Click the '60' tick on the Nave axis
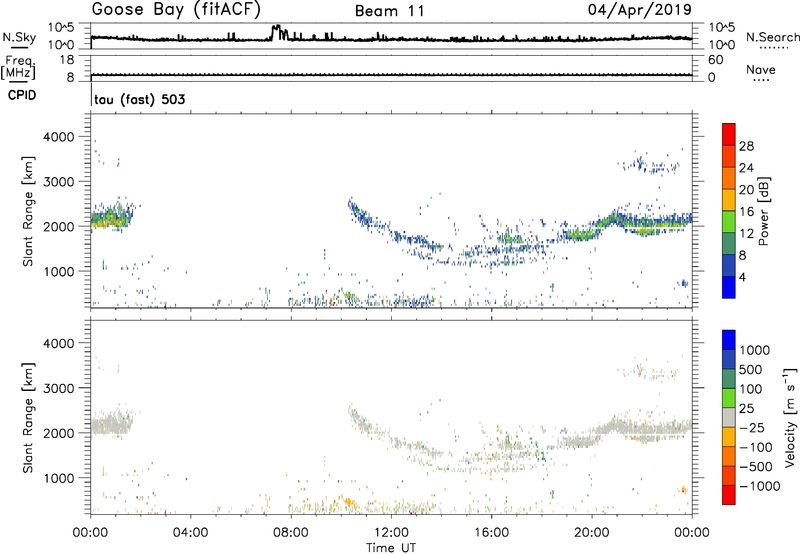 (715, 60)
